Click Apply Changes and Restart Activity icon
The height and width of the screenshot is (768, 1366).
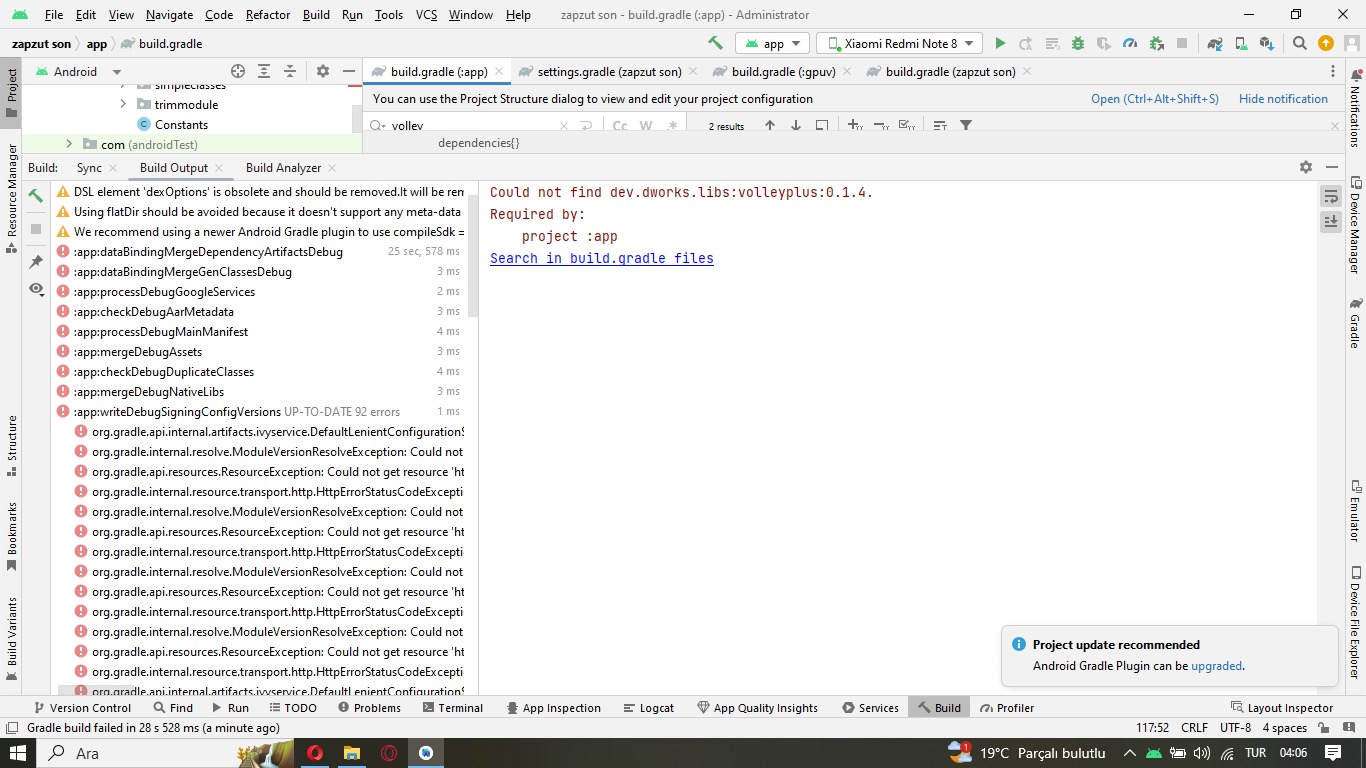[x=1026, y=43]
